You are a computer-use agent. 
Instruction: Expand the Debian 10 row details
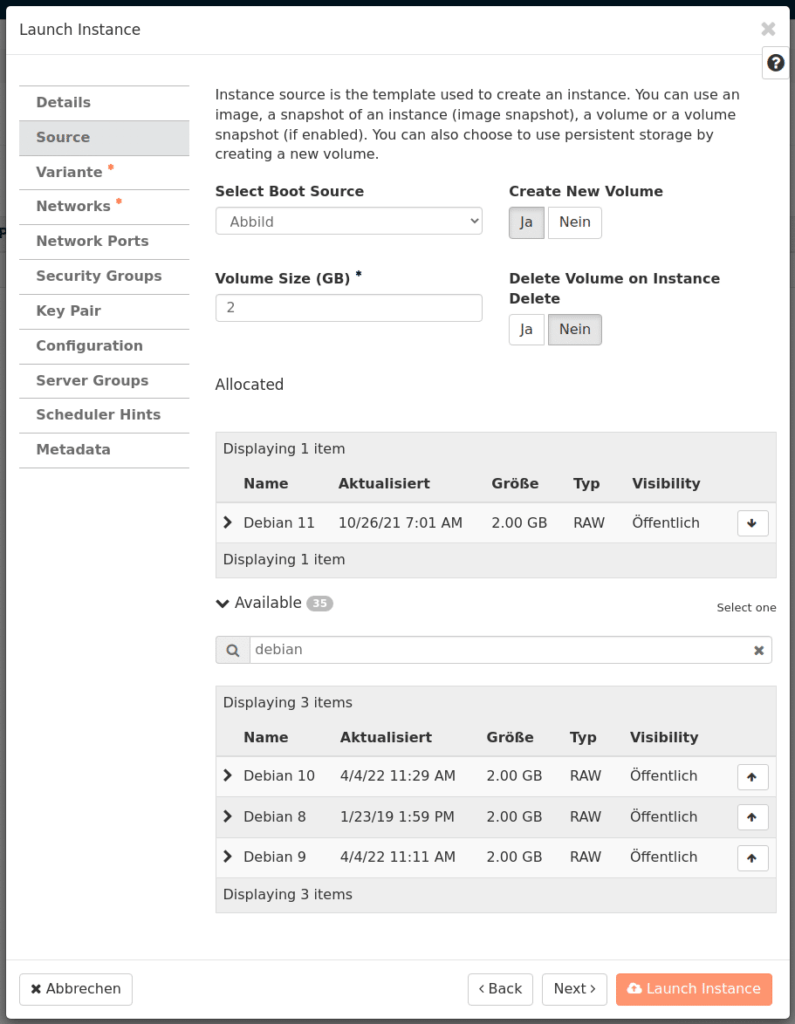pos(228,776)
